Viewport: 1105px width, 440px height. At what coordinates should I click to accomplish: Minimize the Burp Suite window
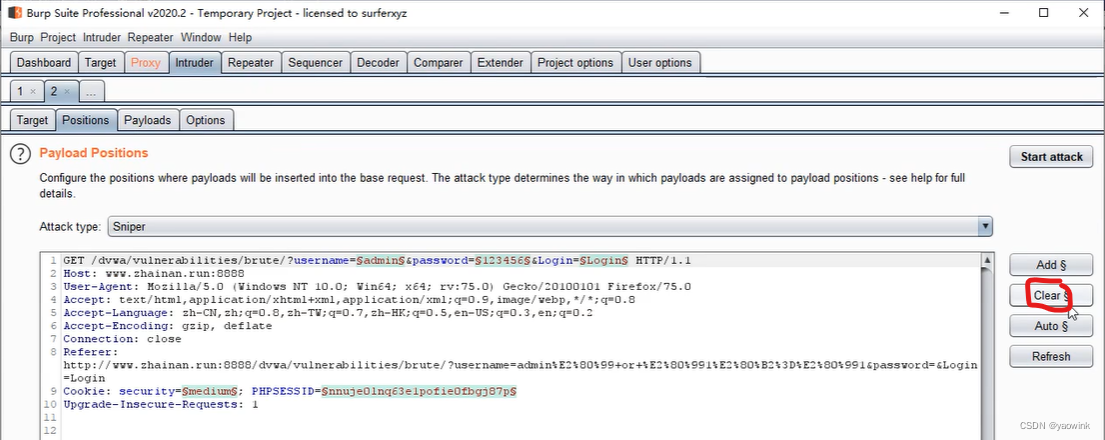pos(1006,13)
